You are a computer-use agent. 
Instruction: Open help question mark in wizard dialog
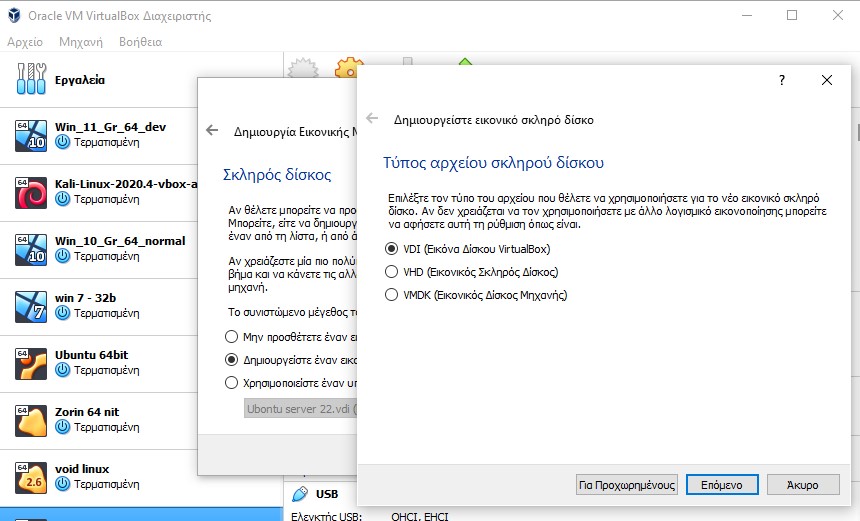782,80
